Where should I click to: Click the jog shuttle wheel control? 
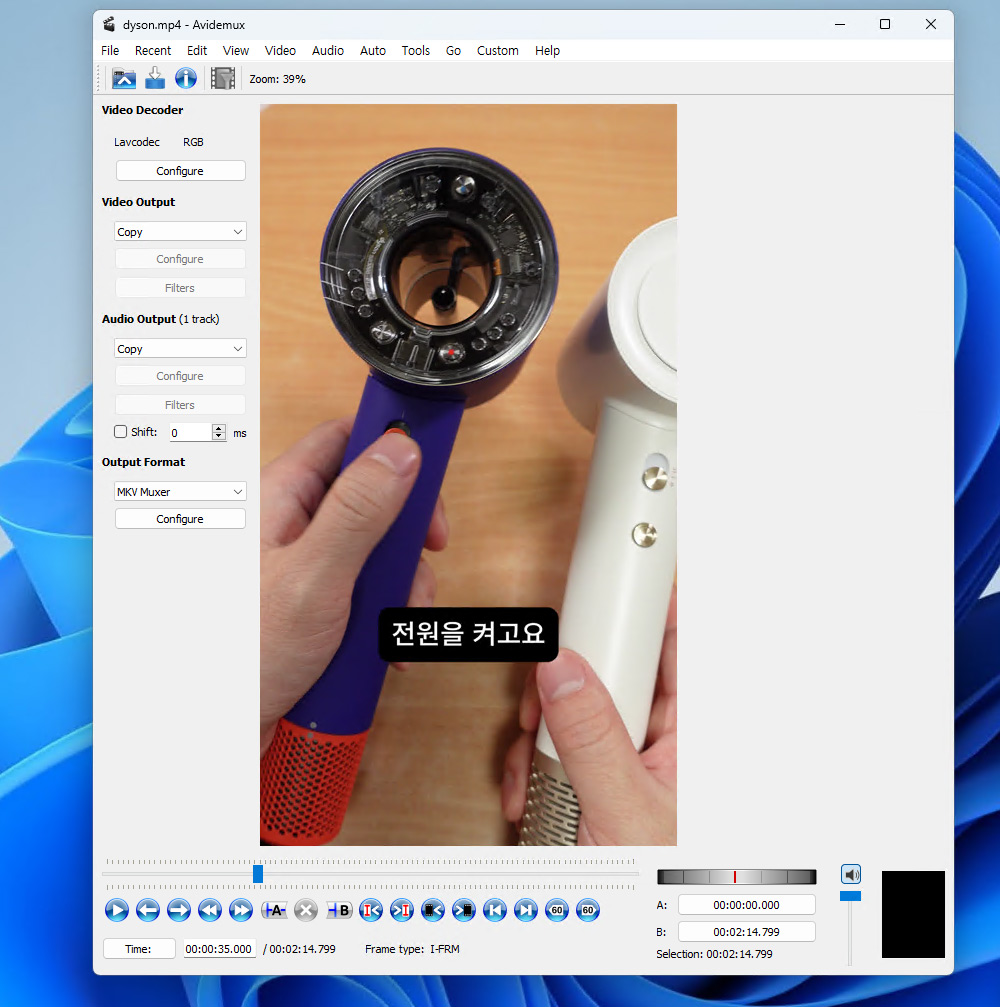pyautogui.click(x=737, y=877)
